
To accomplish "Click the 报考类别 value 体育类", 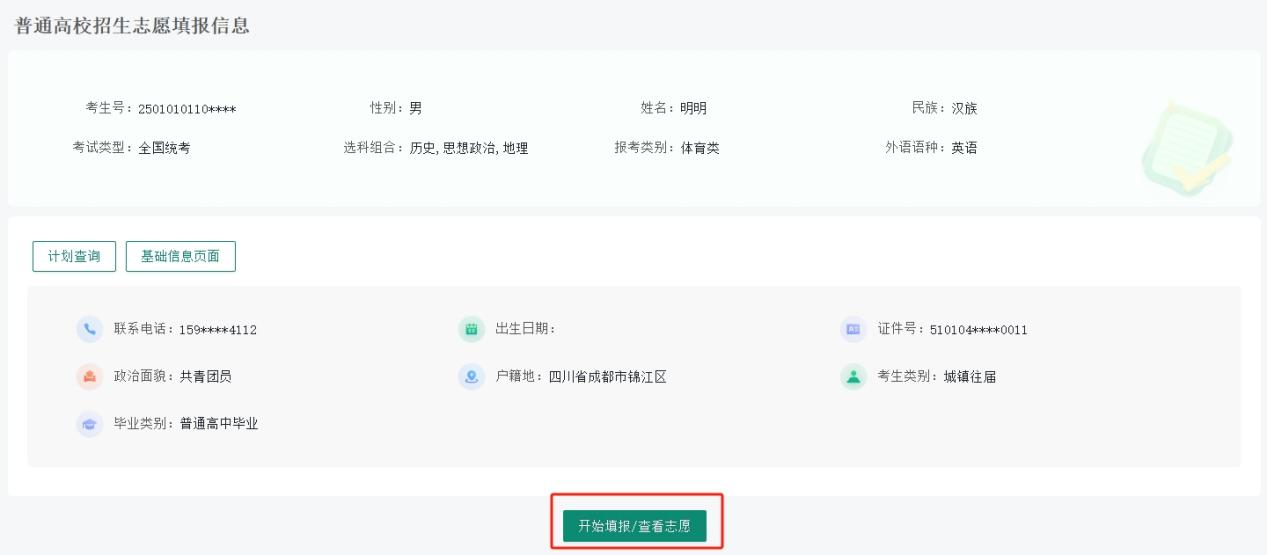I will coord(700,148).
